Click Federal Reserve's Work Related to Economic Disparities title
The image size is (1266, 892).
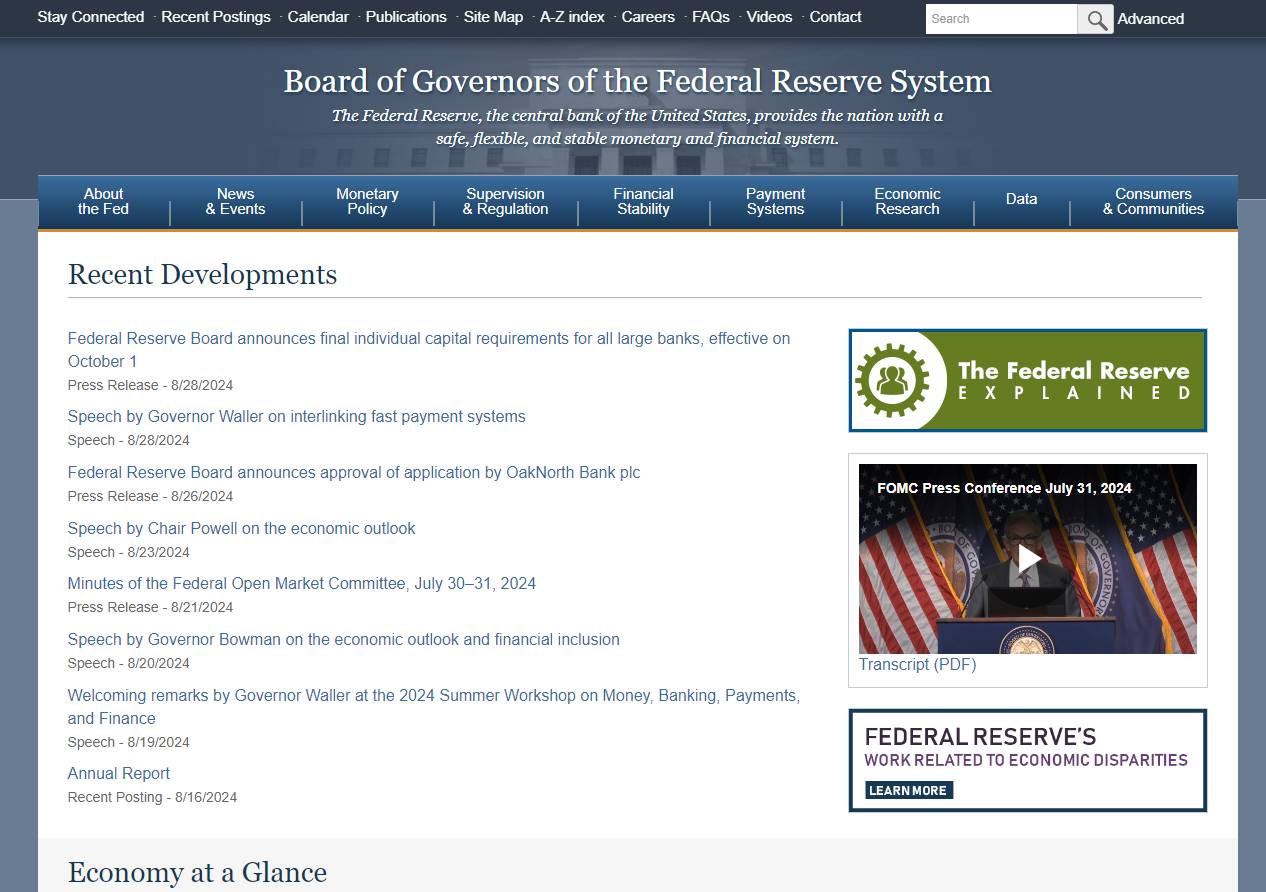(x=1026, y=747)
